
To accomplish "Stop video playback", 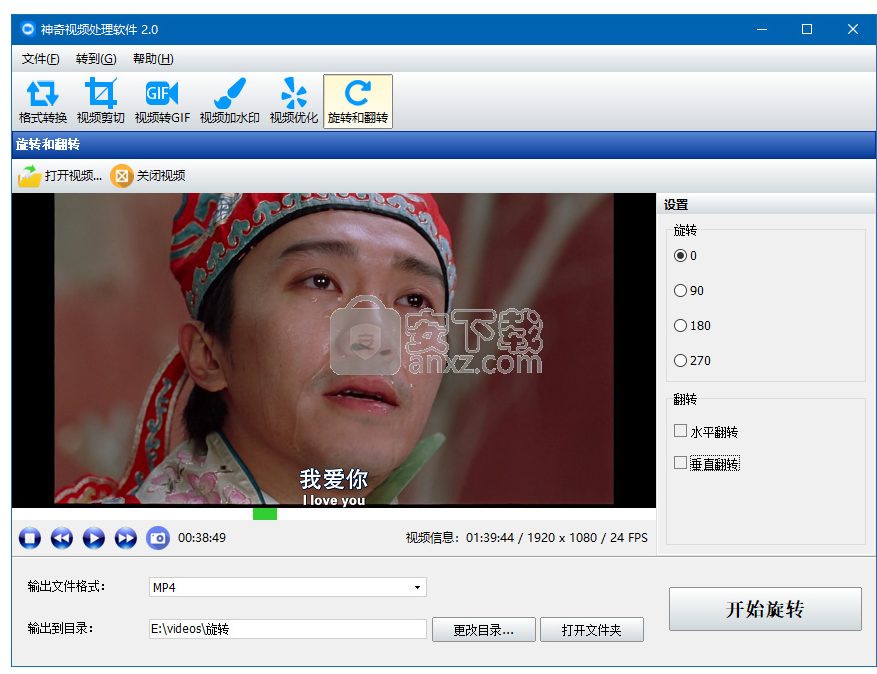I will [30, 538].
